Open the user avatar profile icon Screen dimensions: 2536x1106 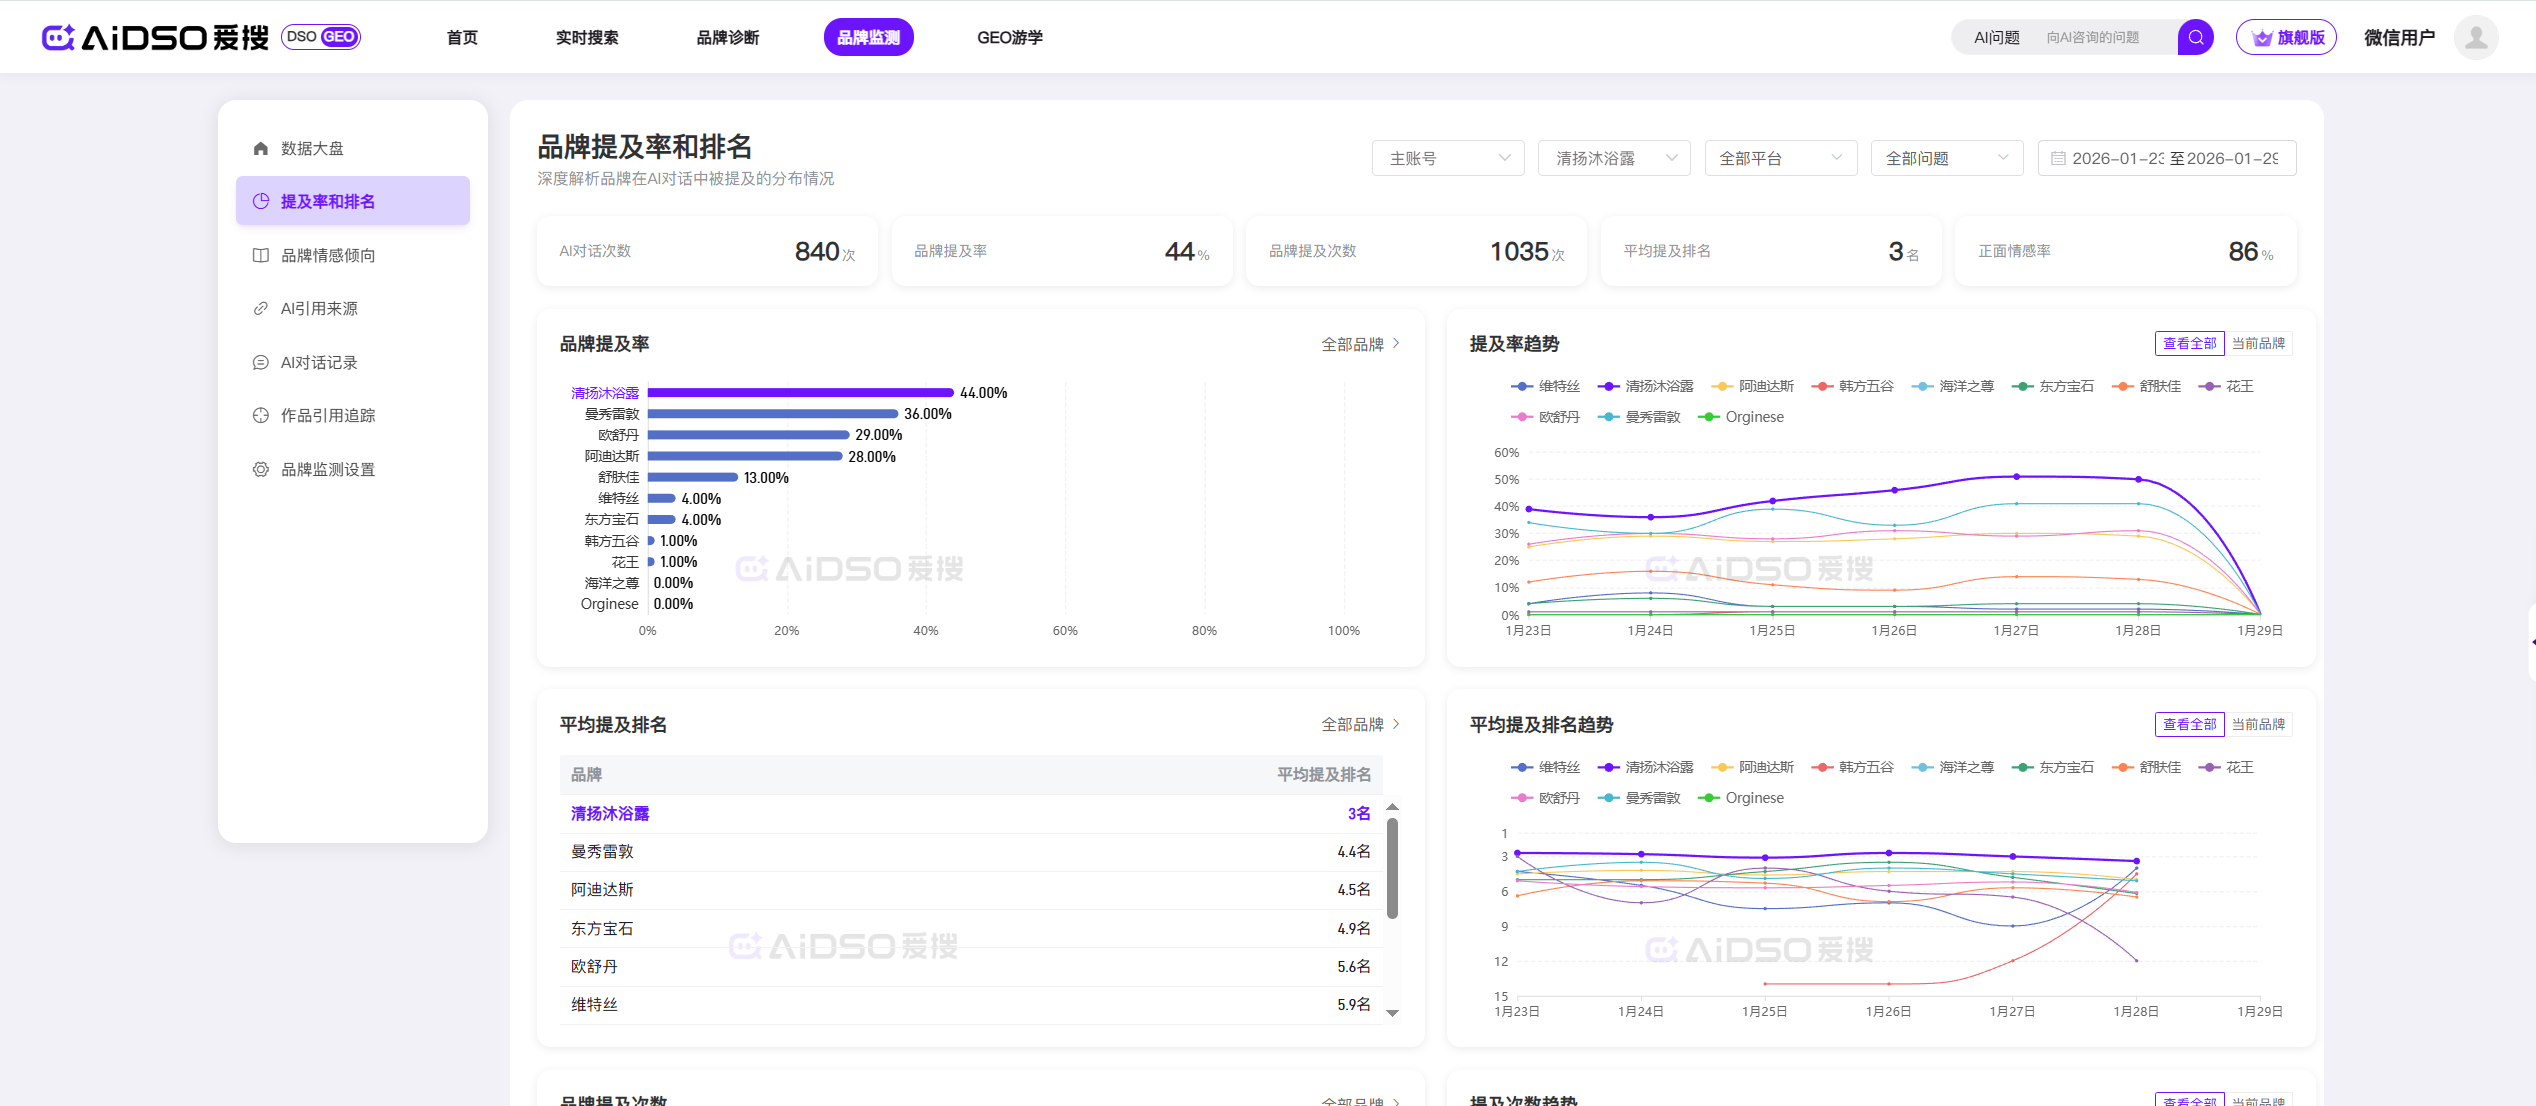click(2476, 37)
